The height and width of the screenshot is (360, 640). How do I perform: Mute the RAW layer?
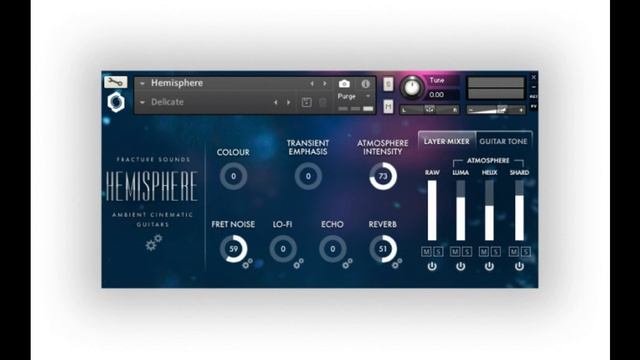coord(427,251)
